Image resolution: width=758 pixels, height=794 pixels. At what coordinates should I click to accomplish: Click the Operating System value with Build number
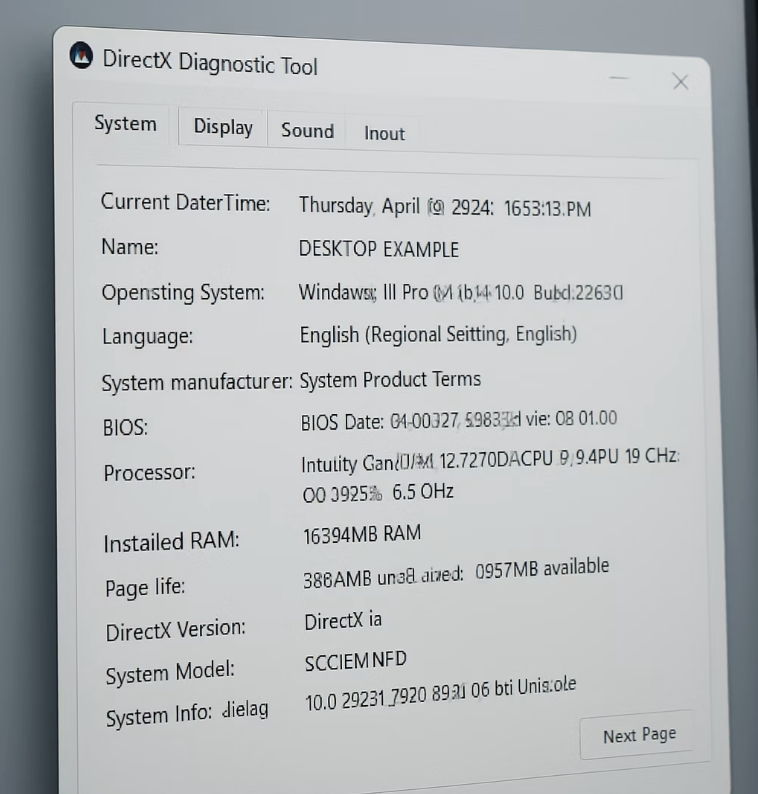point(461,293)
